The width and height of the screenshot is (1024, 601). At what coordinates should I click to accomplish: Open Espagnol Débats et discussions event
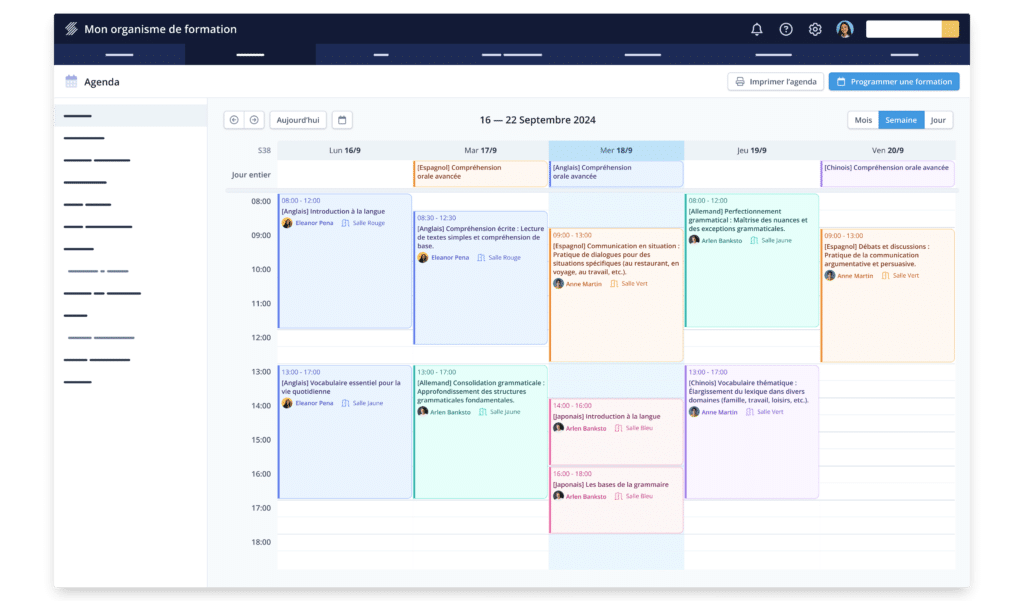888,295
